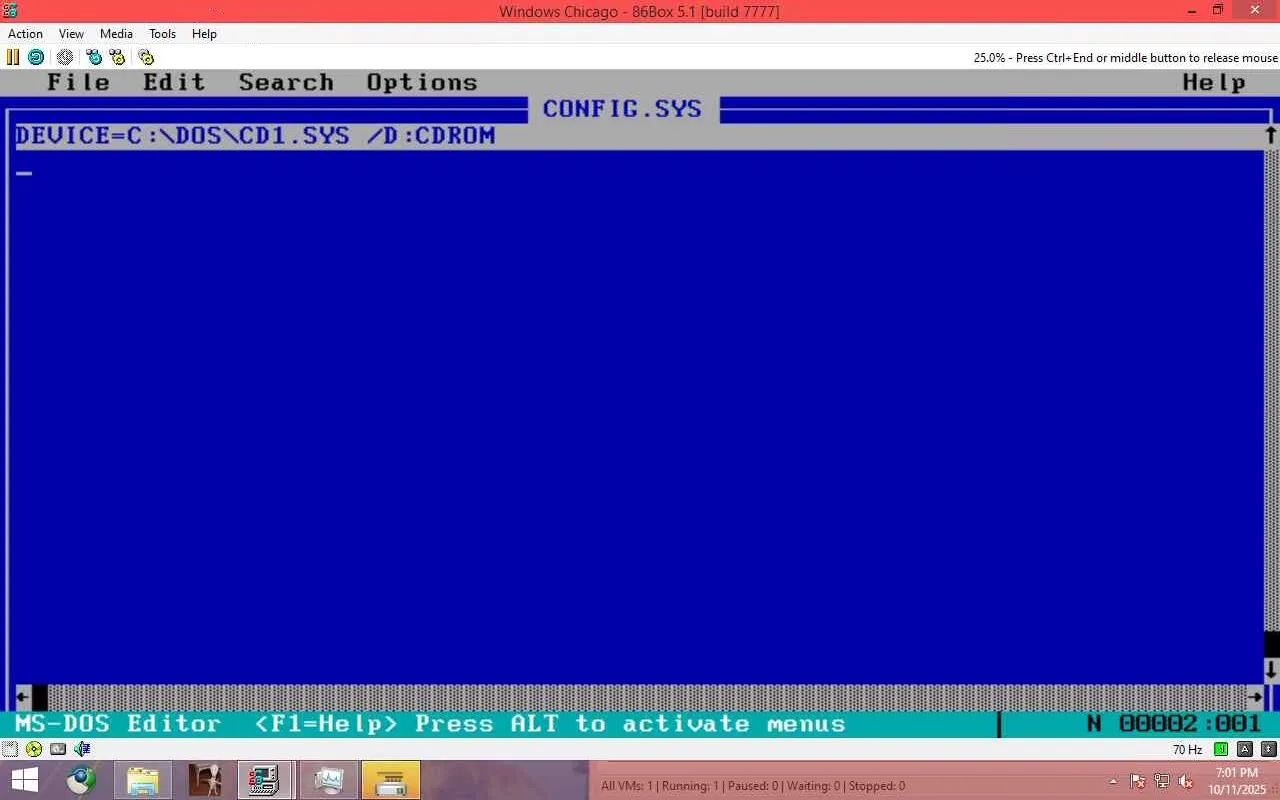Open the browser icon in the taskbar

click(x=81, y=780)
